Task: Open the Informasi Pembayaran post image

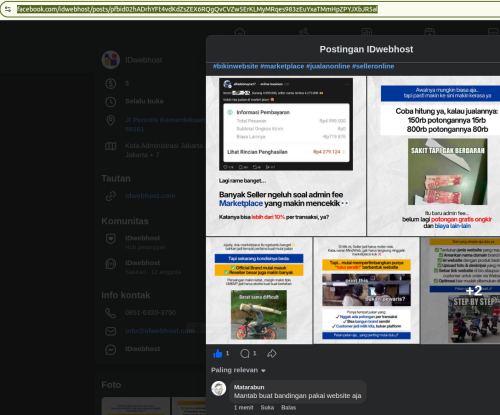Action: [286, 156]
